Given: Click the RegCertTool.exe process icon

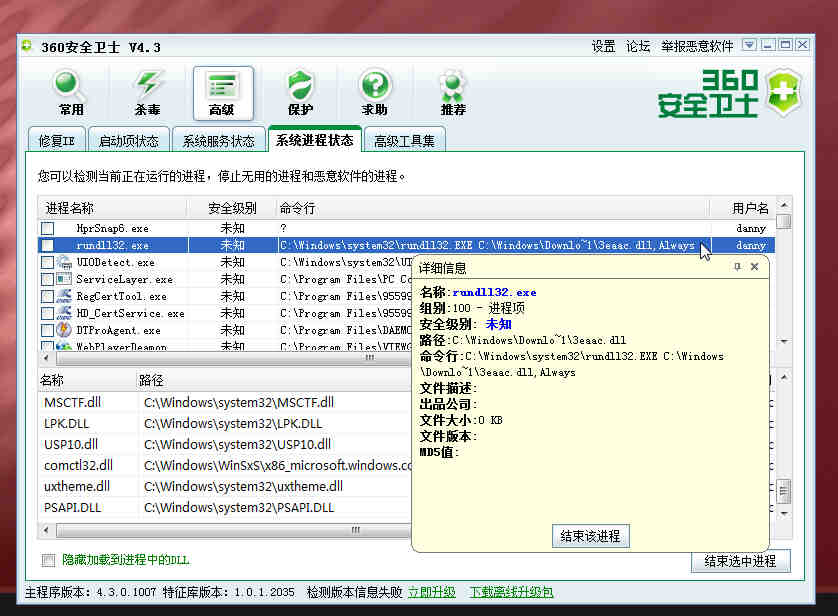Looking at the screenshot, I should point(64,296).
